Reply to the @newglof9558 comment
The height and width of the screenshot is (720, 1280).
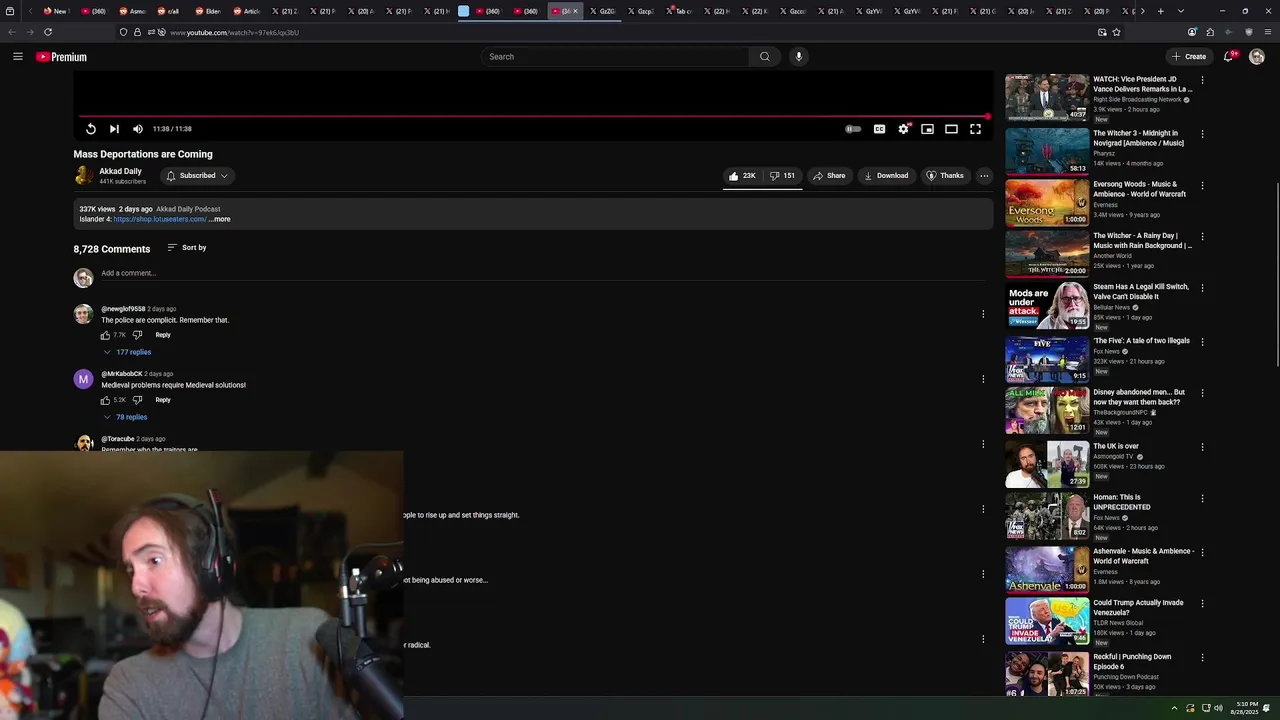[163, 335]
